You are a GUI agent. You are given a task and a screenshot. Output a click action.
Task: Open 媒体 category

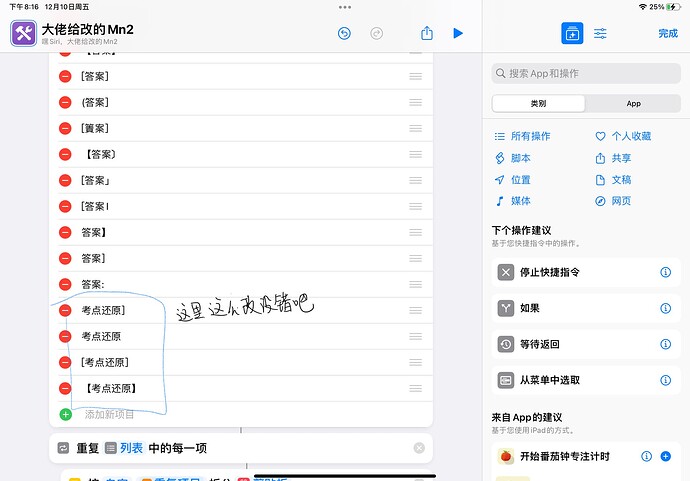tap(513, 201)
